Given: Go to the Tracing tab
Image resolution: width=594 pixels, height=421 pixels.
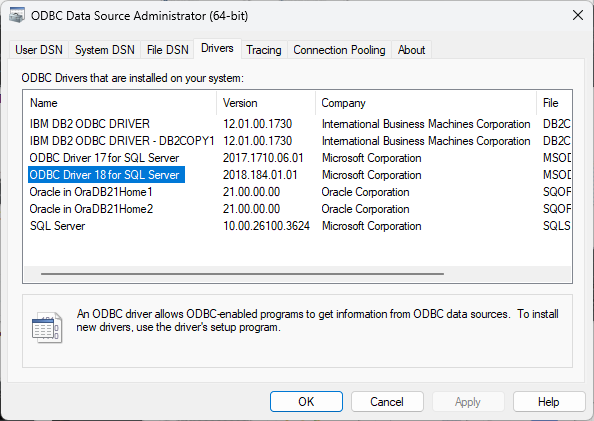Looking at the screenshot, I should tap(264, 50).
